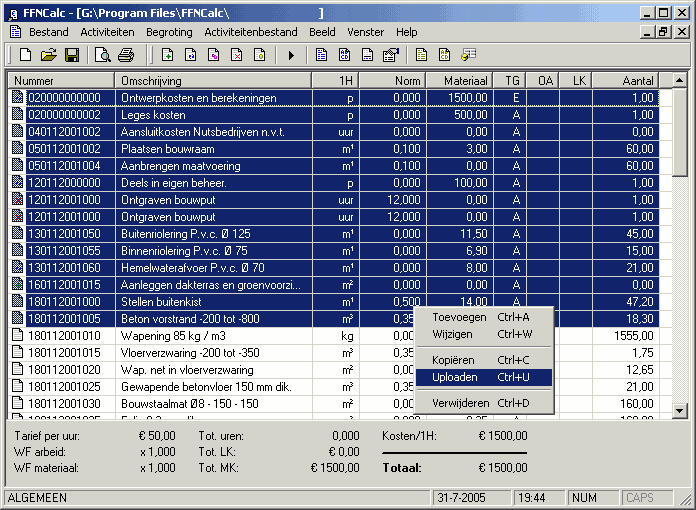This screenshot has height=510, width=696.
Task: Click the blue document icon with dotted lines
Action: pos(368,55)
